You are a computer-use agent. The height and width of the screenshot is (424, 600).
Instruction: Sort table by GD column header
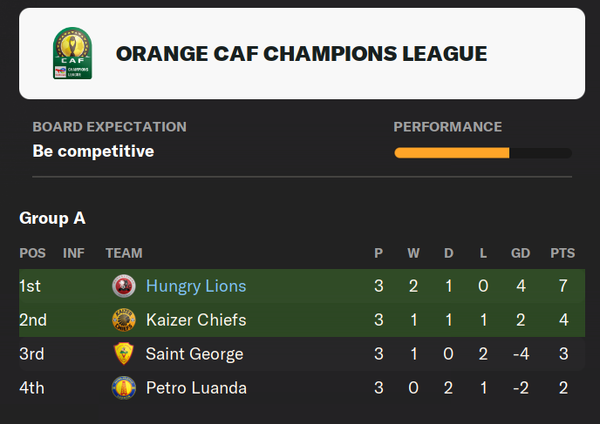(x=520, y=253)
